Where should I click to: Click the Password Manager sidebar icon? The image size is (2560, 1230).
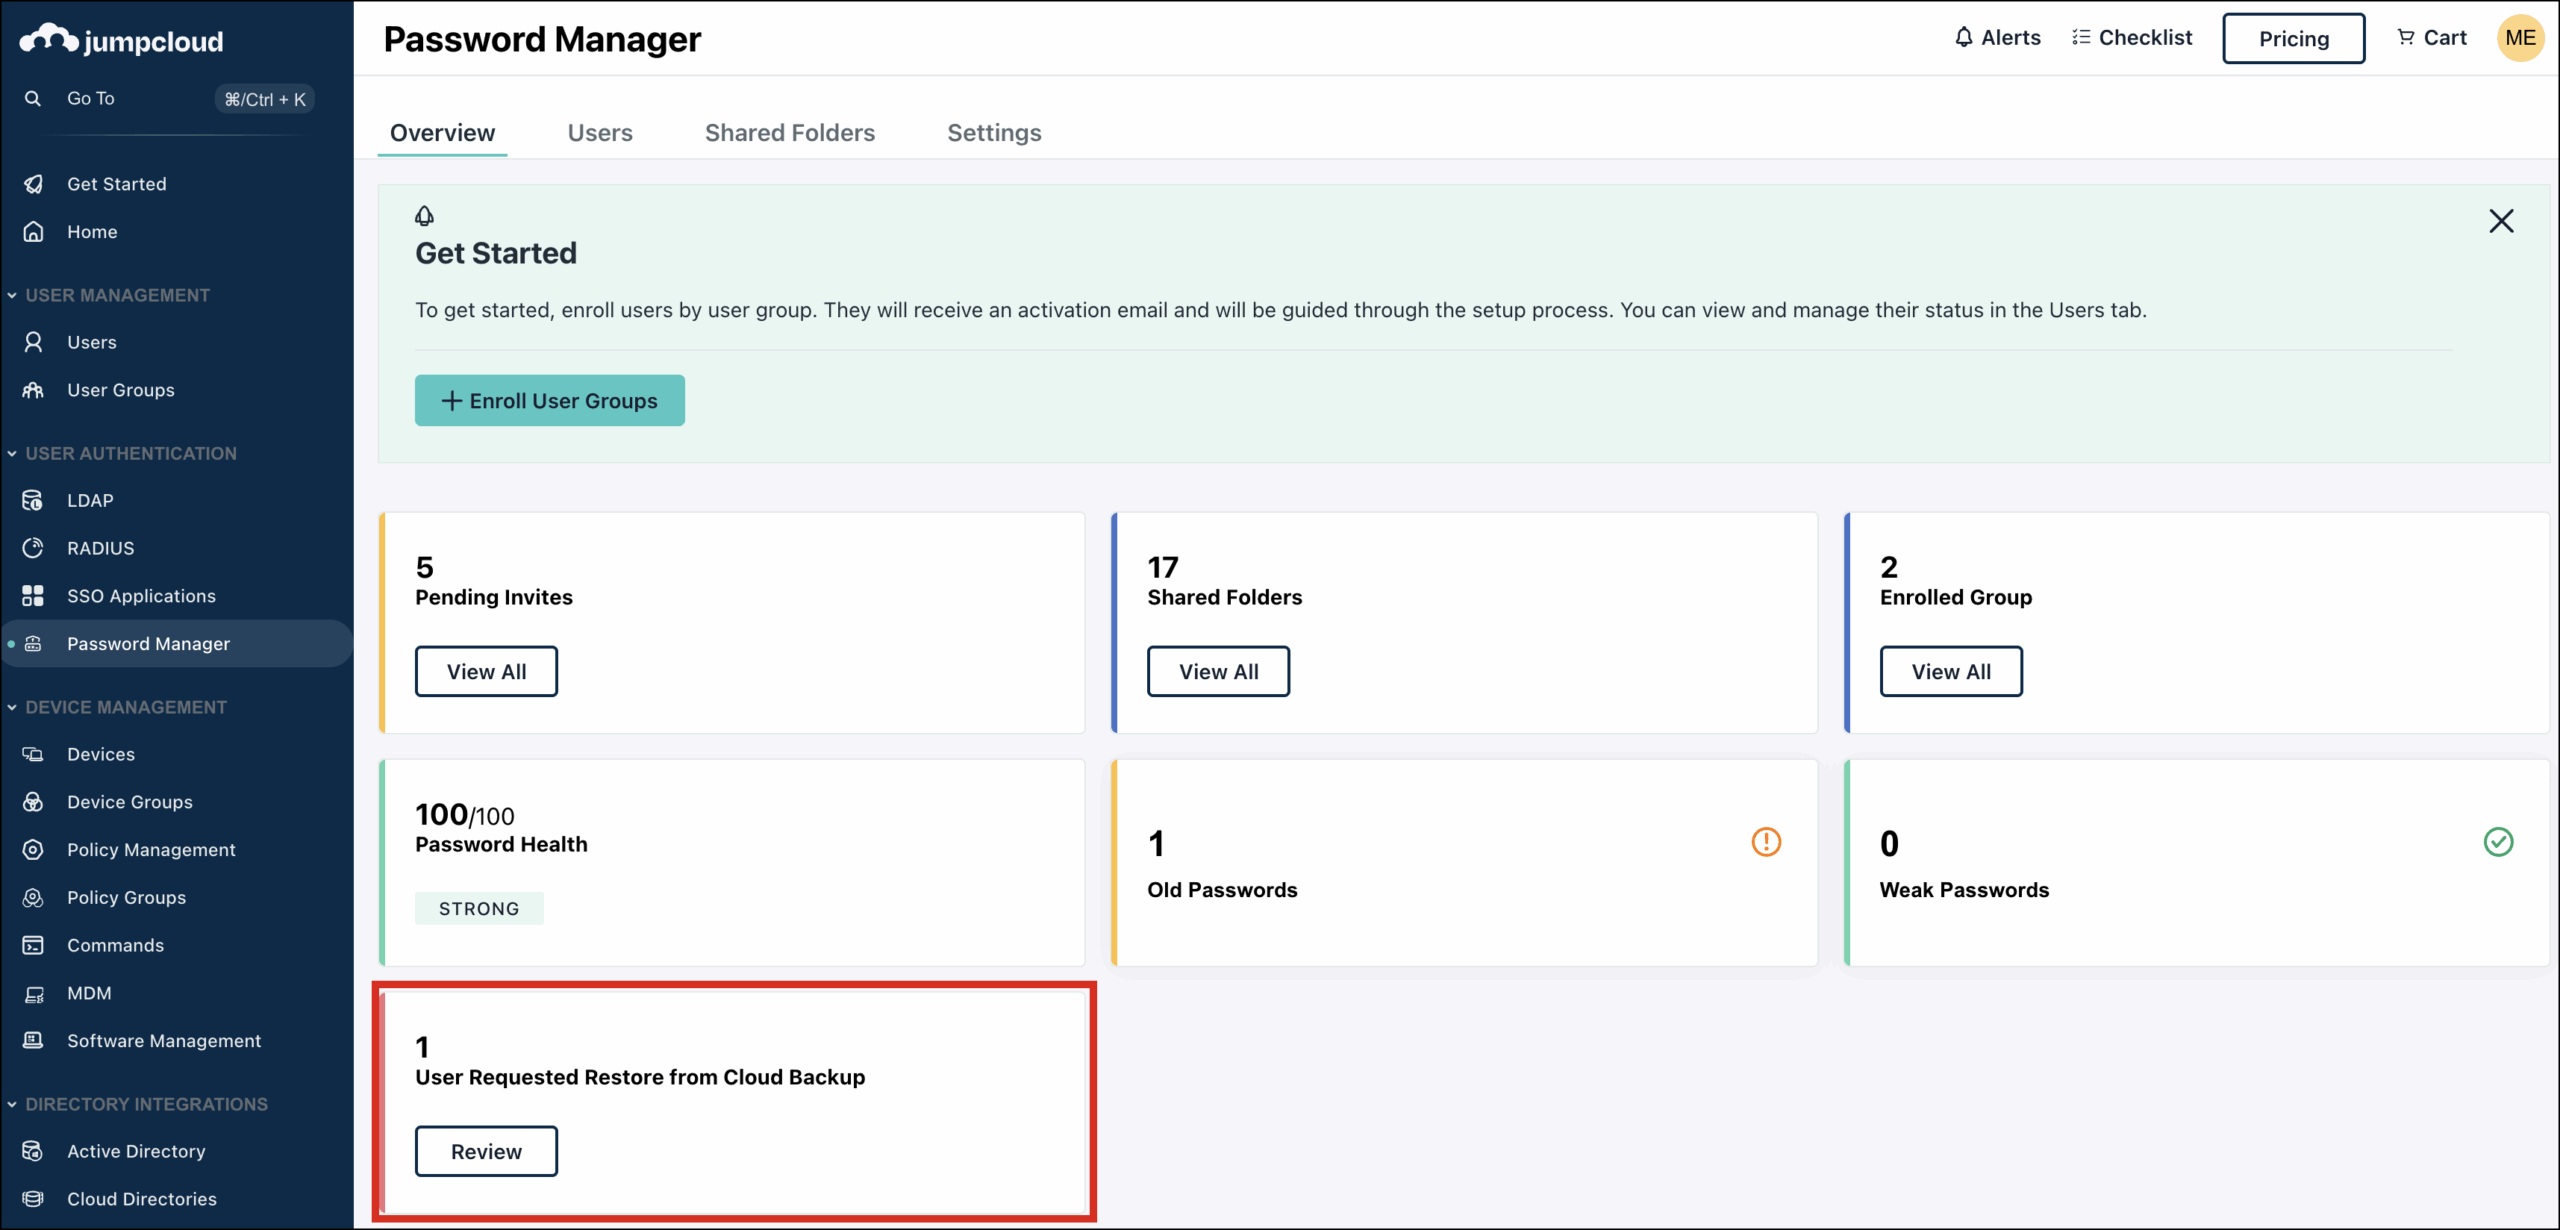click(x=33, y=644)
